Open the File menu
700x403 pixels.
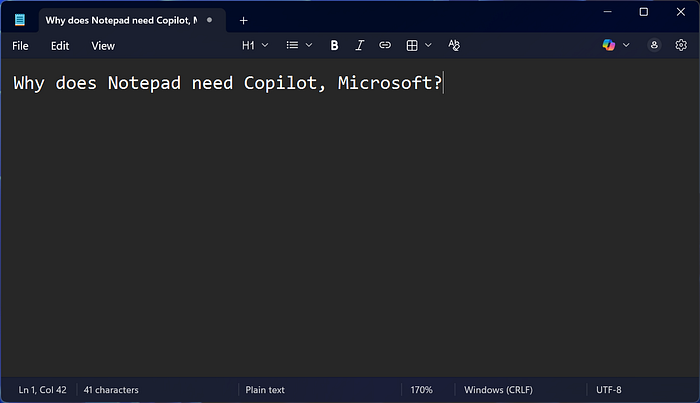[20, 45]
